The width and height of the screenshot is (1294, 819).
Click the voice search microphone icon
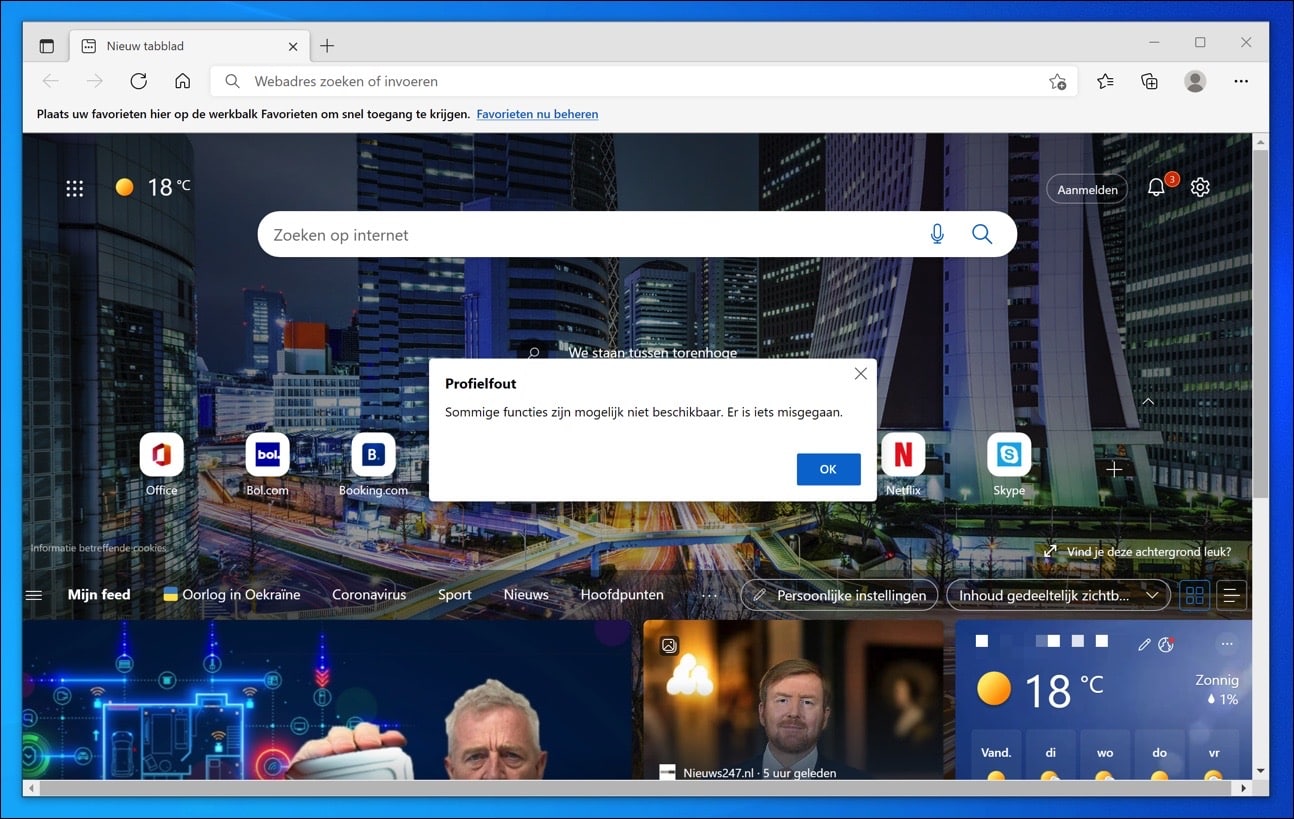tap(937, 234)
